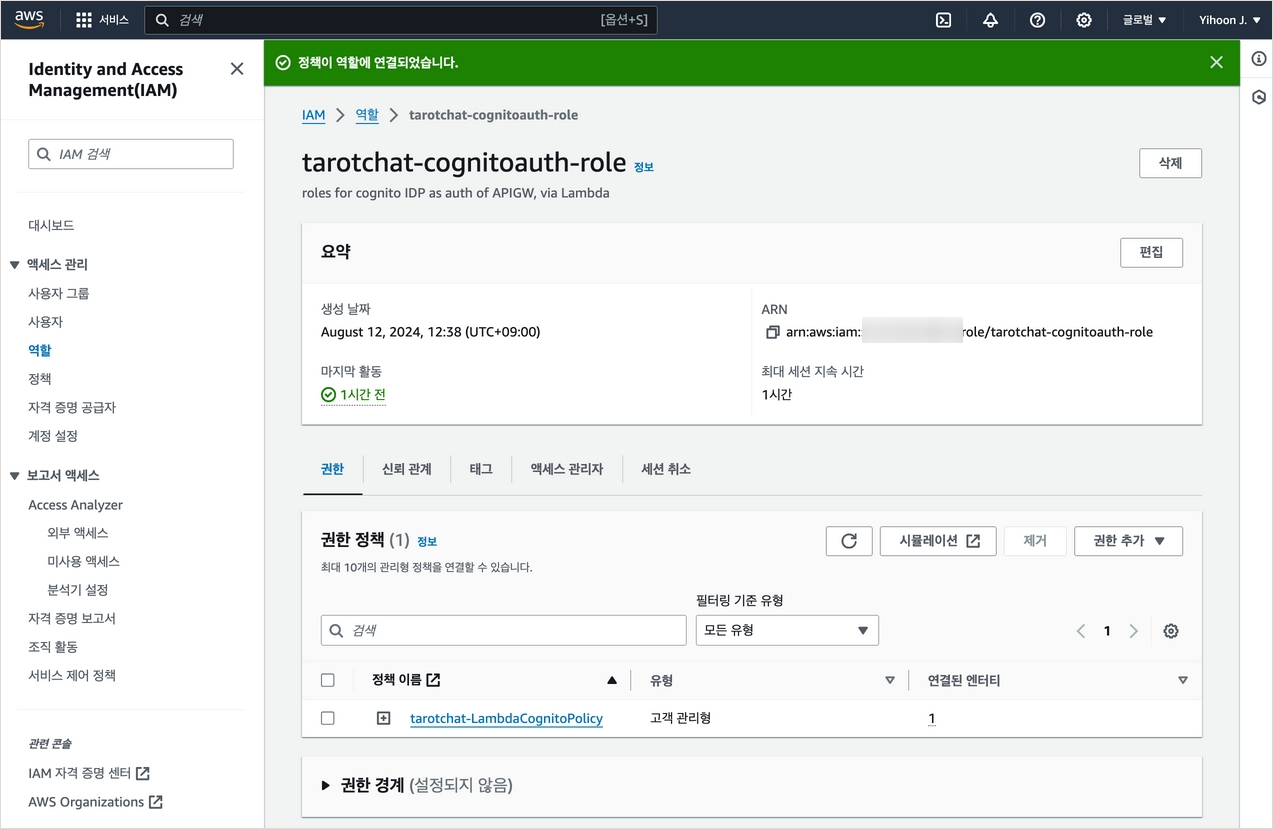Open 미사용 액세스 in sidebar
Image resolution: width=1273 pixels, height=829 pixels.
coord(83,562)
